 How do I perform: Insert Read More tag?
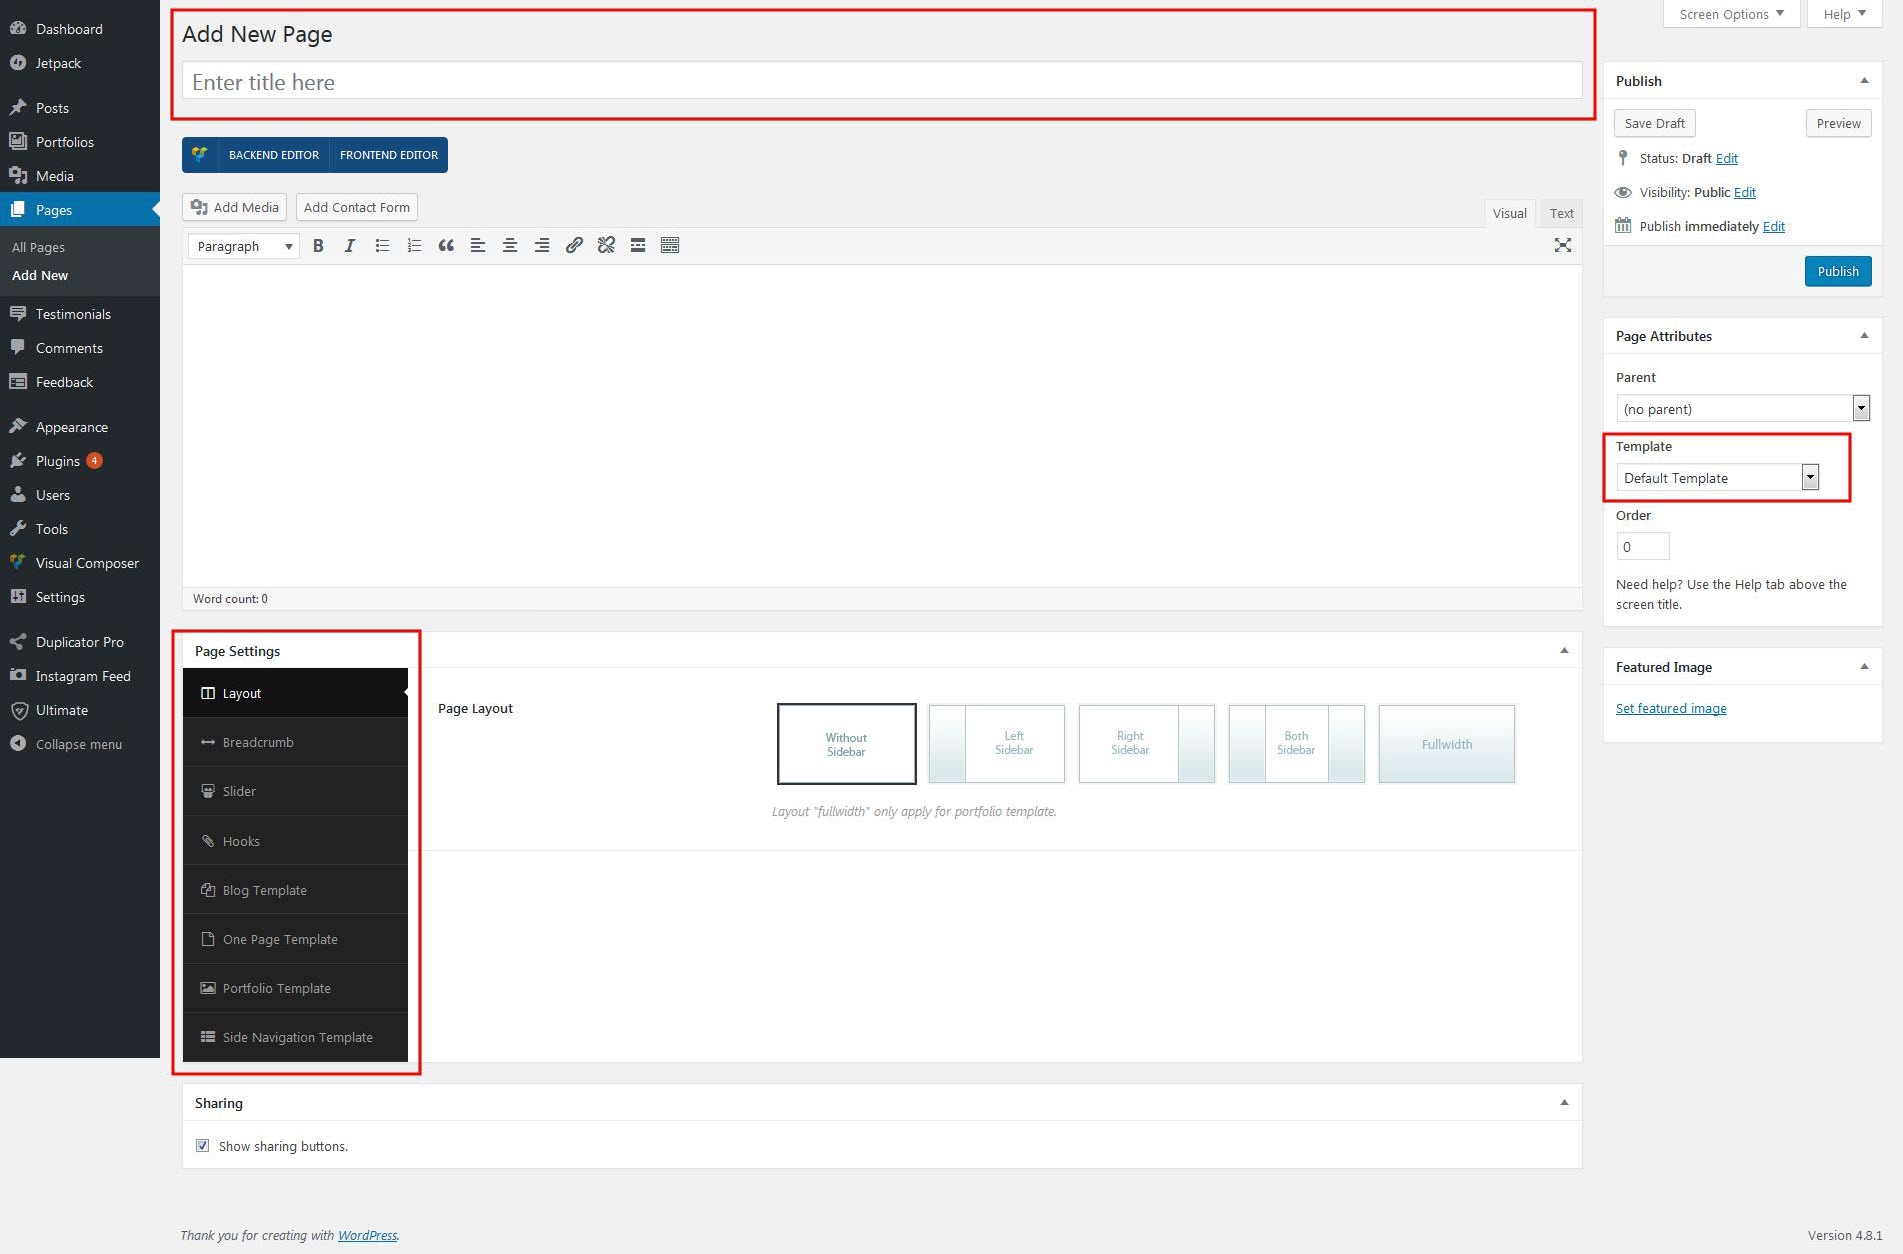[x=638, y=246]
